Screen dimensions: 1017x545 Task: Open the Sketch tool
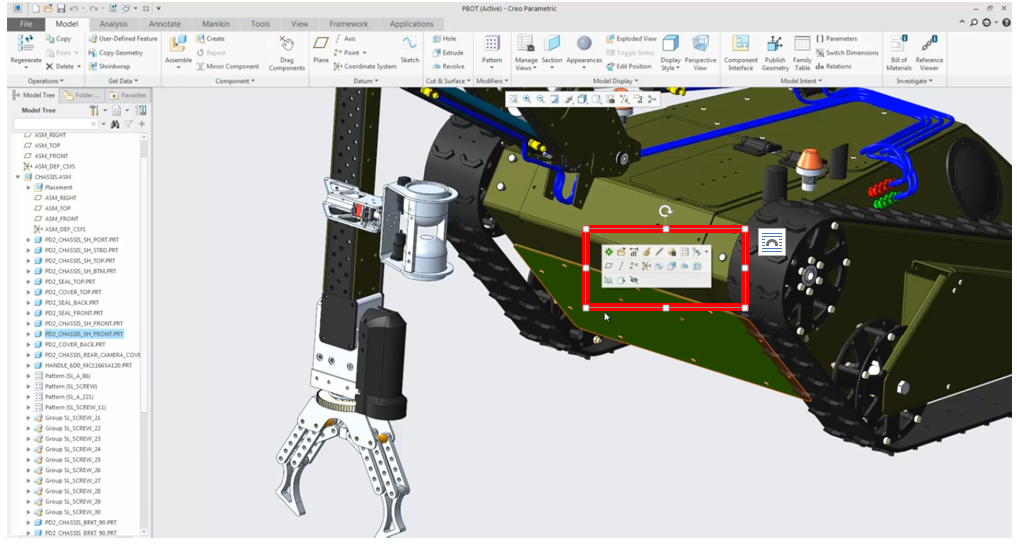point(410,46)
